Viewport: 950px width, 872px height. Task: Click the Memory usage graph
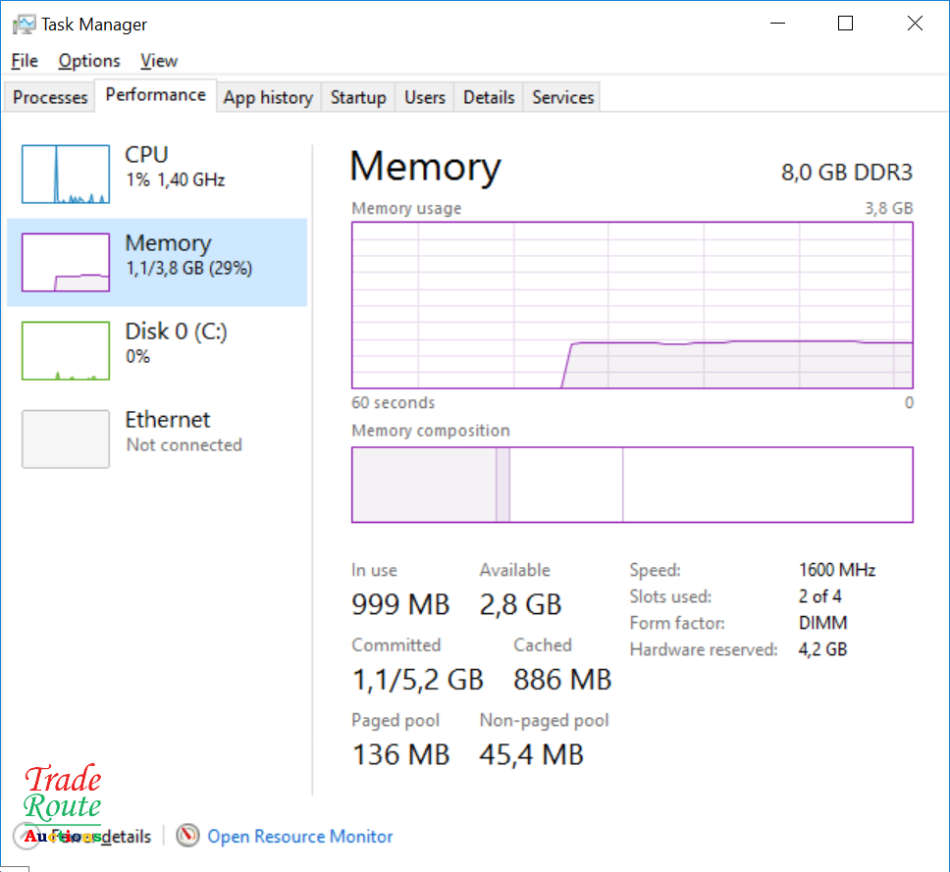pyautogui.click(x=632, y=305)
